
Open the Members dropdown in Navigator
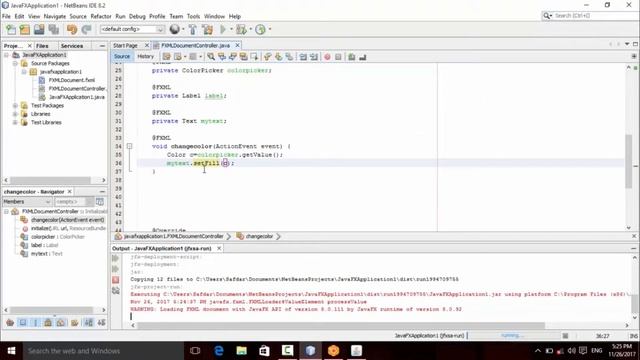pyautogui.click(x=27, y=202)
